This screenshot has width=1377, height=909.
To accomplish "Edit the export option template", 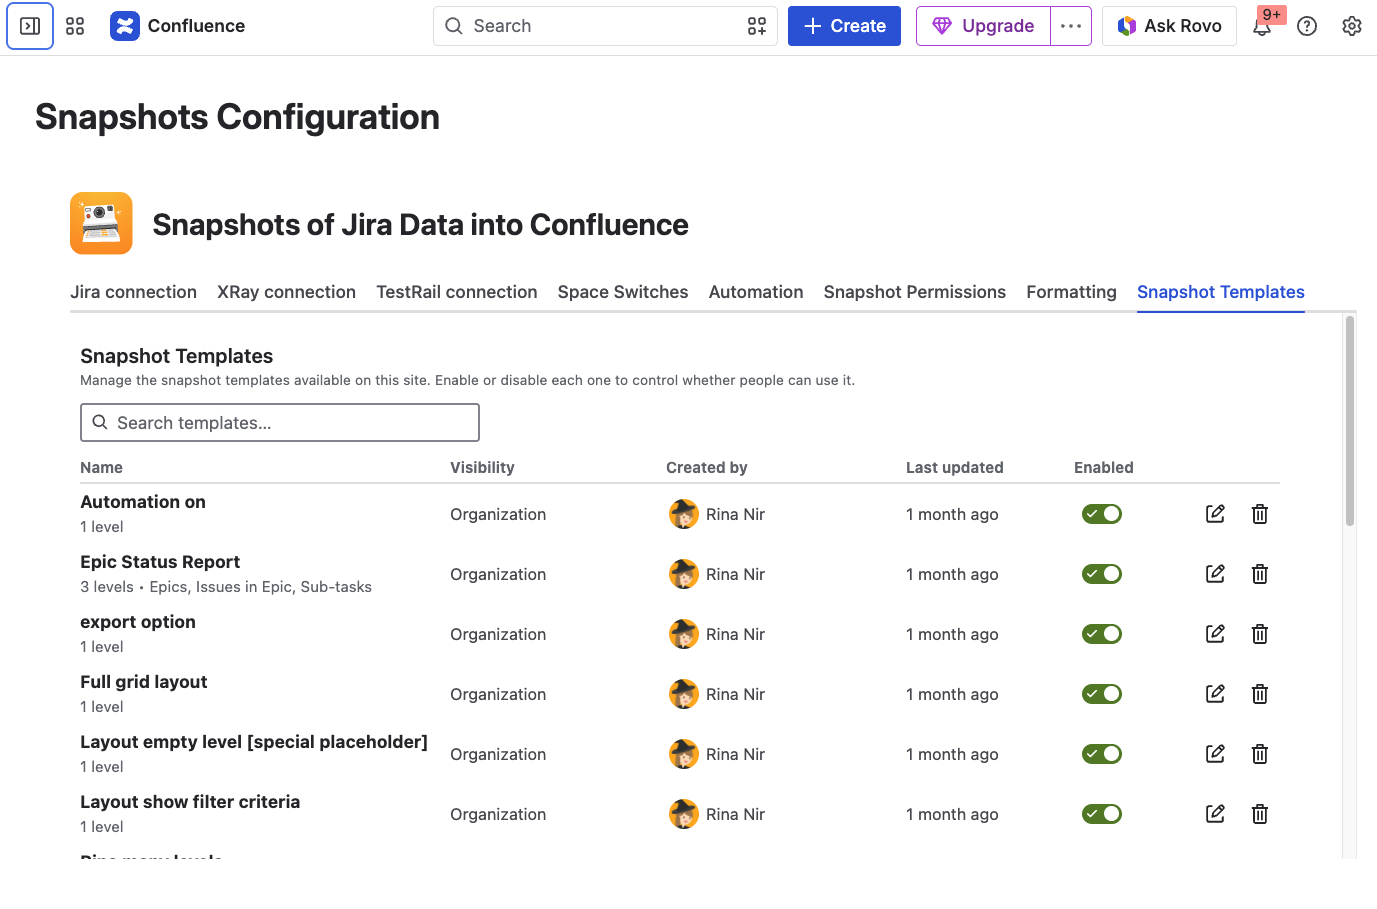I will click(1215, 634).
